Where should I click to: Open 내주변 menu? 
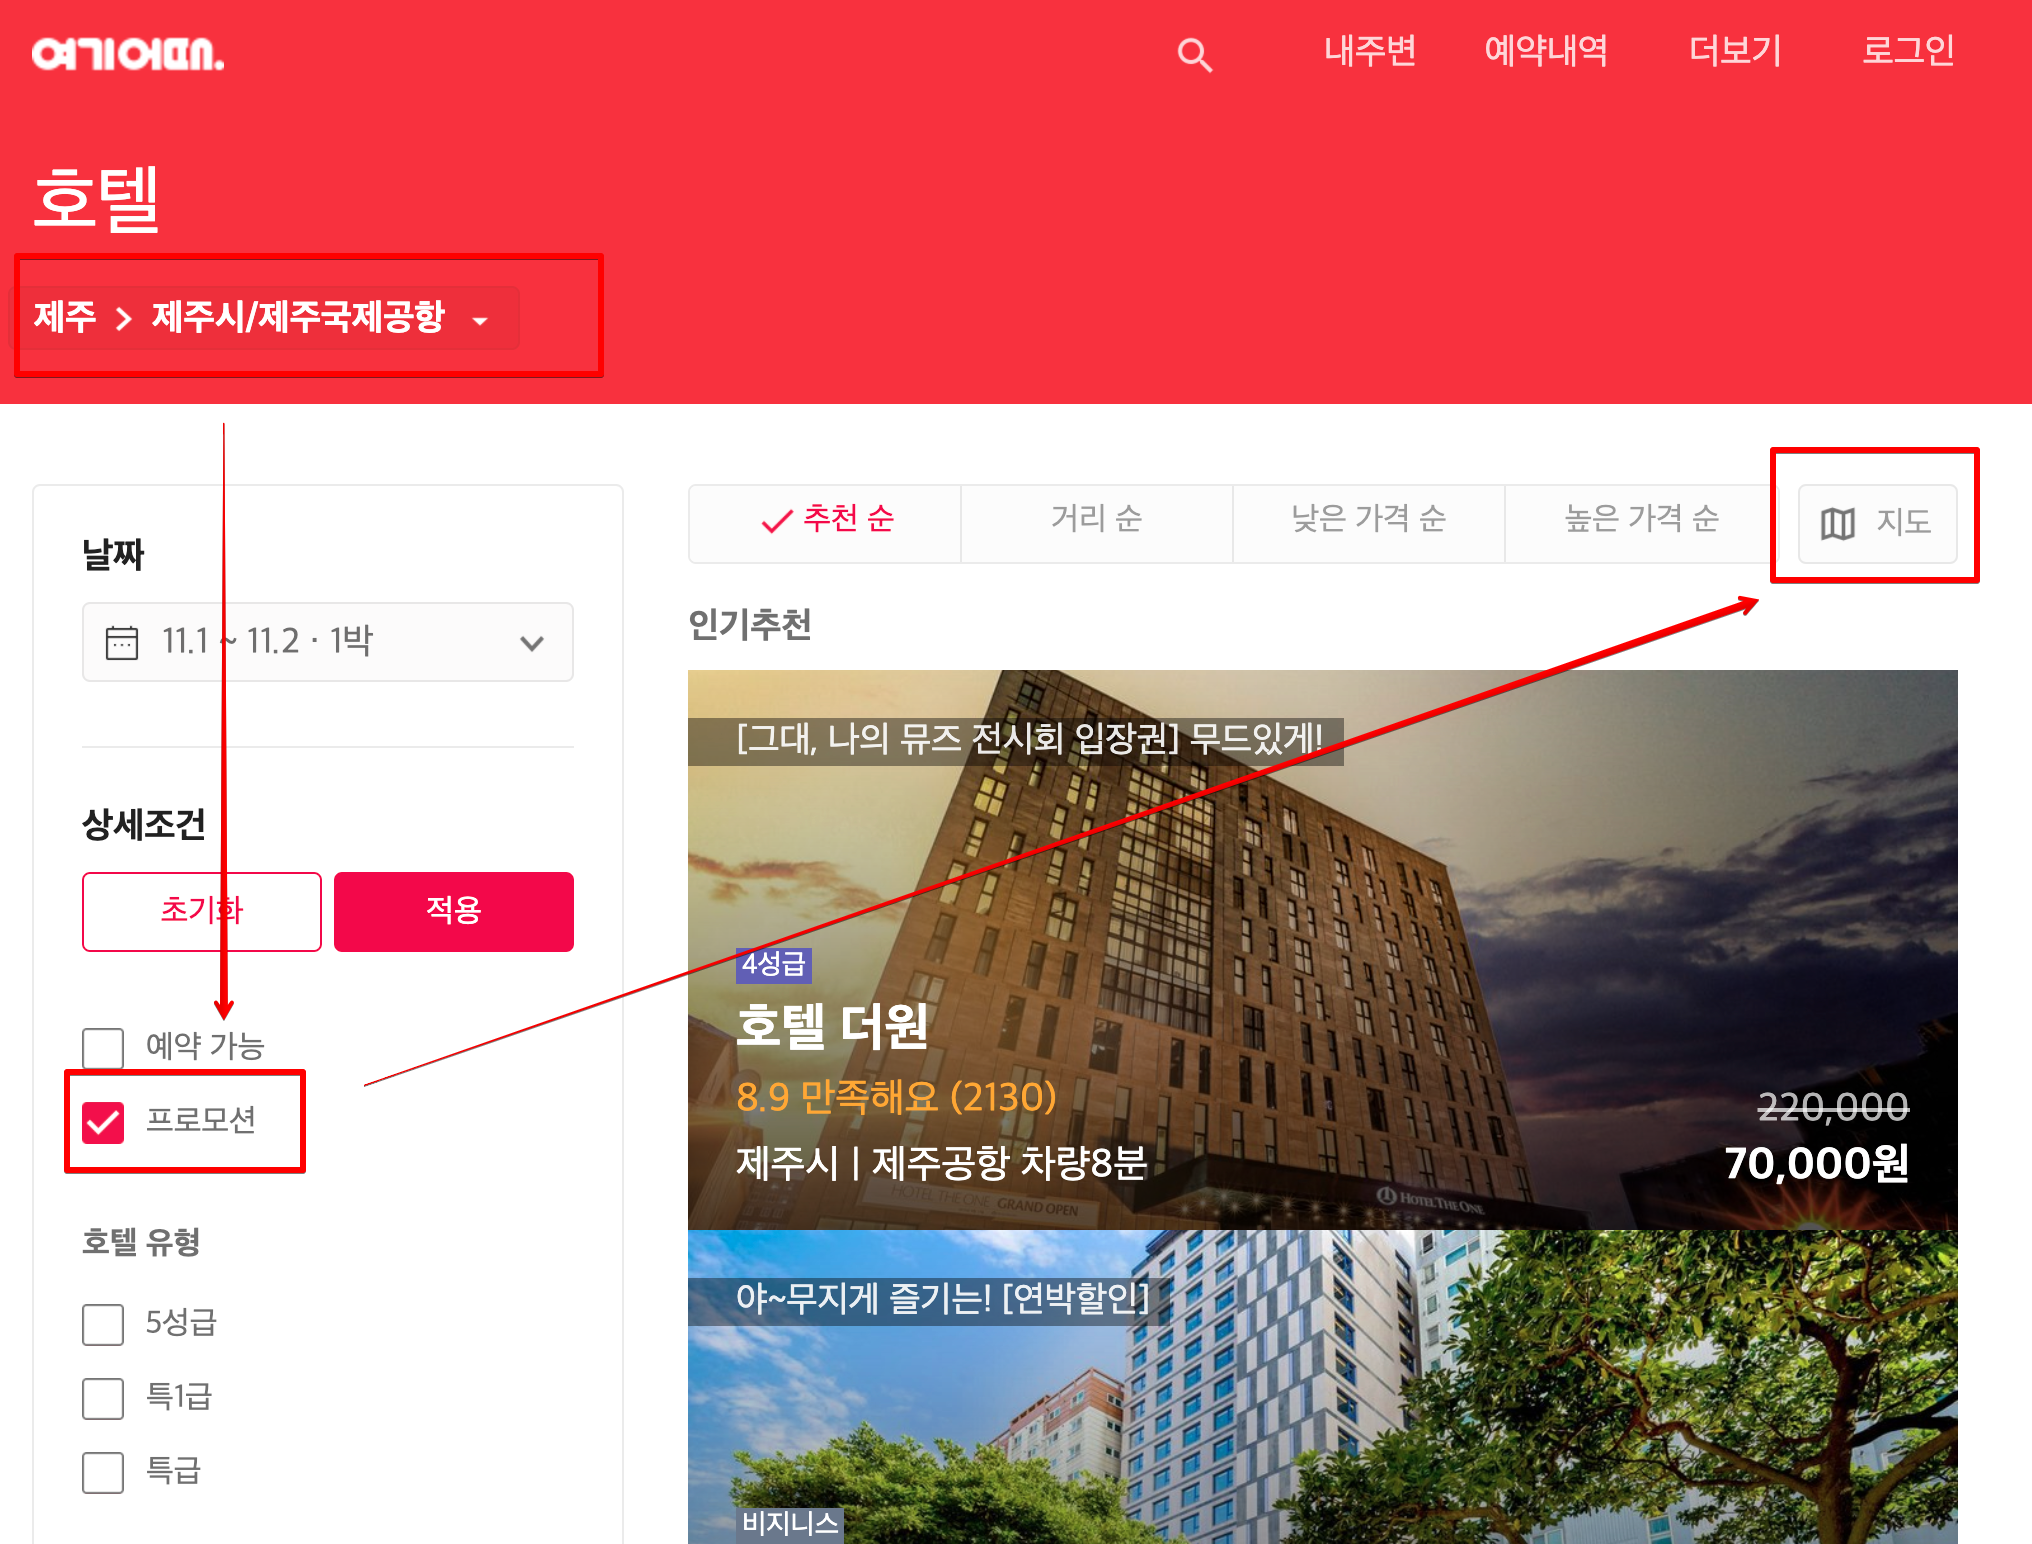point(1370,50)
